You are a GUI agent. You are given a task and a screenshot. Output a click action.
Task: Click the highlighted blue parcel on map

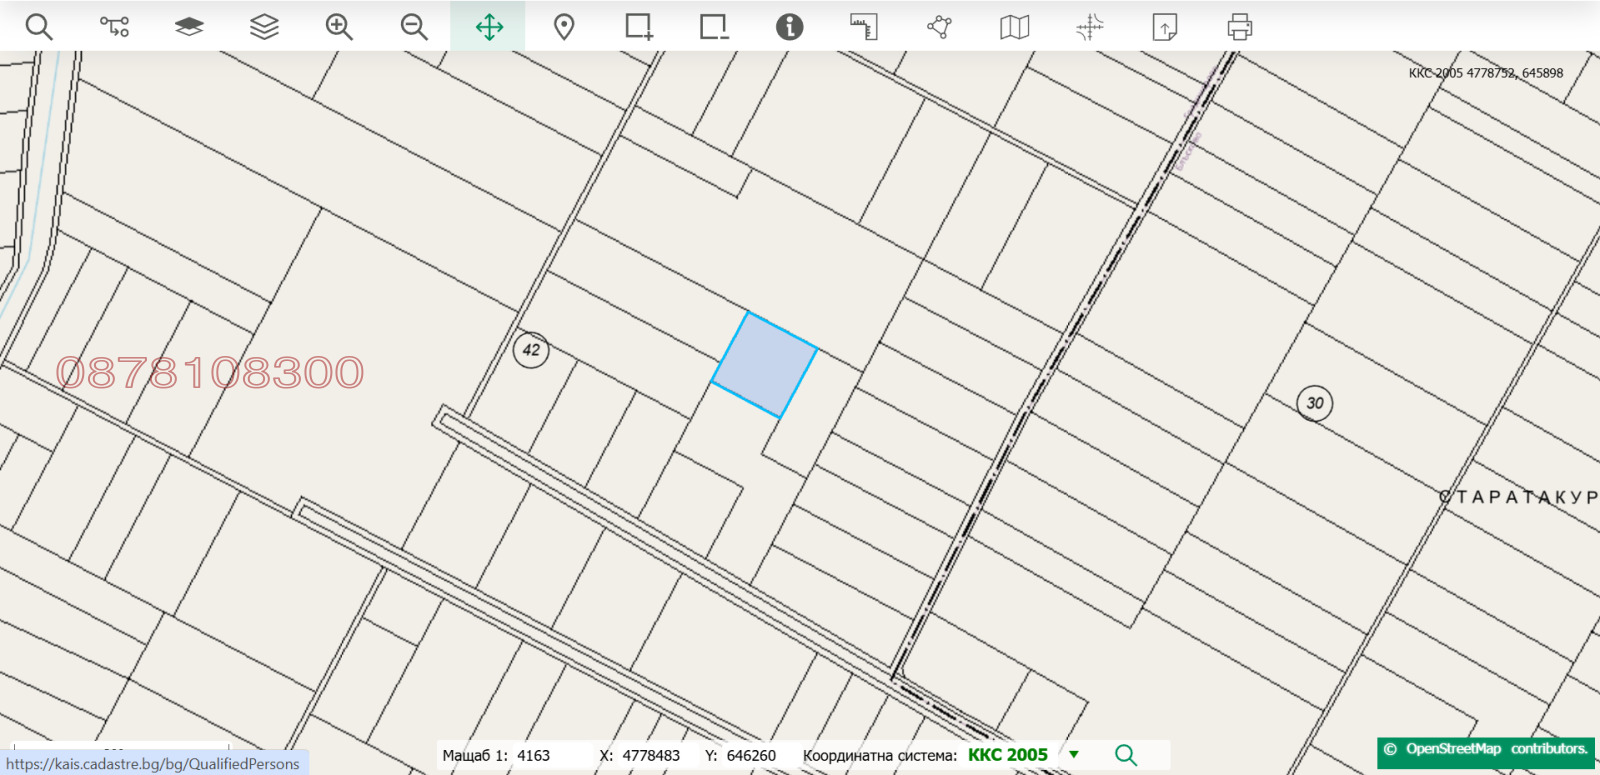tap(765, 365)
